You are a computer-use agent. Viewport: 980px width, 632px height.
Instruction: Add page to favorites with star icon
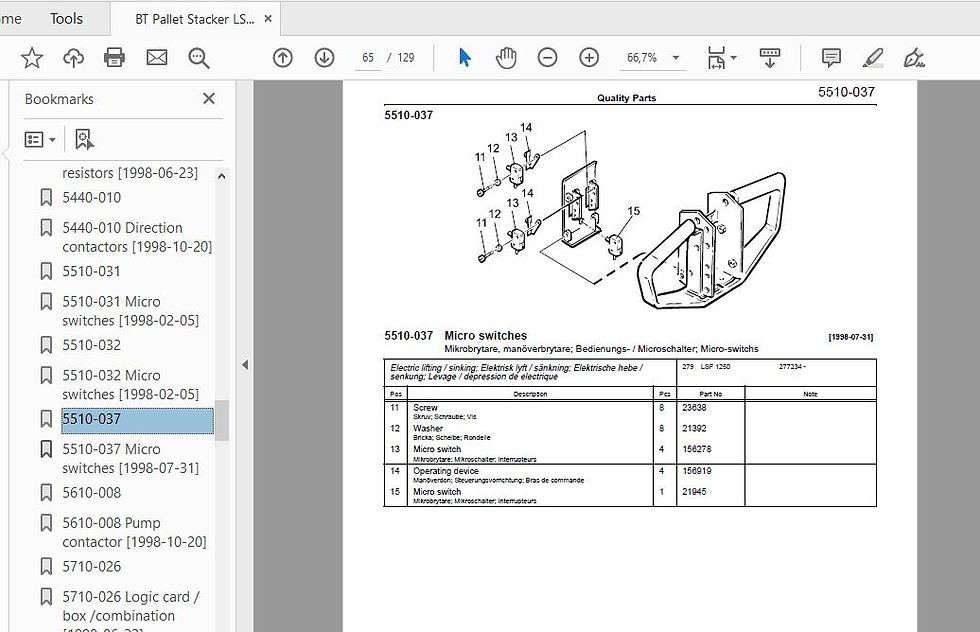click(32, 58)
